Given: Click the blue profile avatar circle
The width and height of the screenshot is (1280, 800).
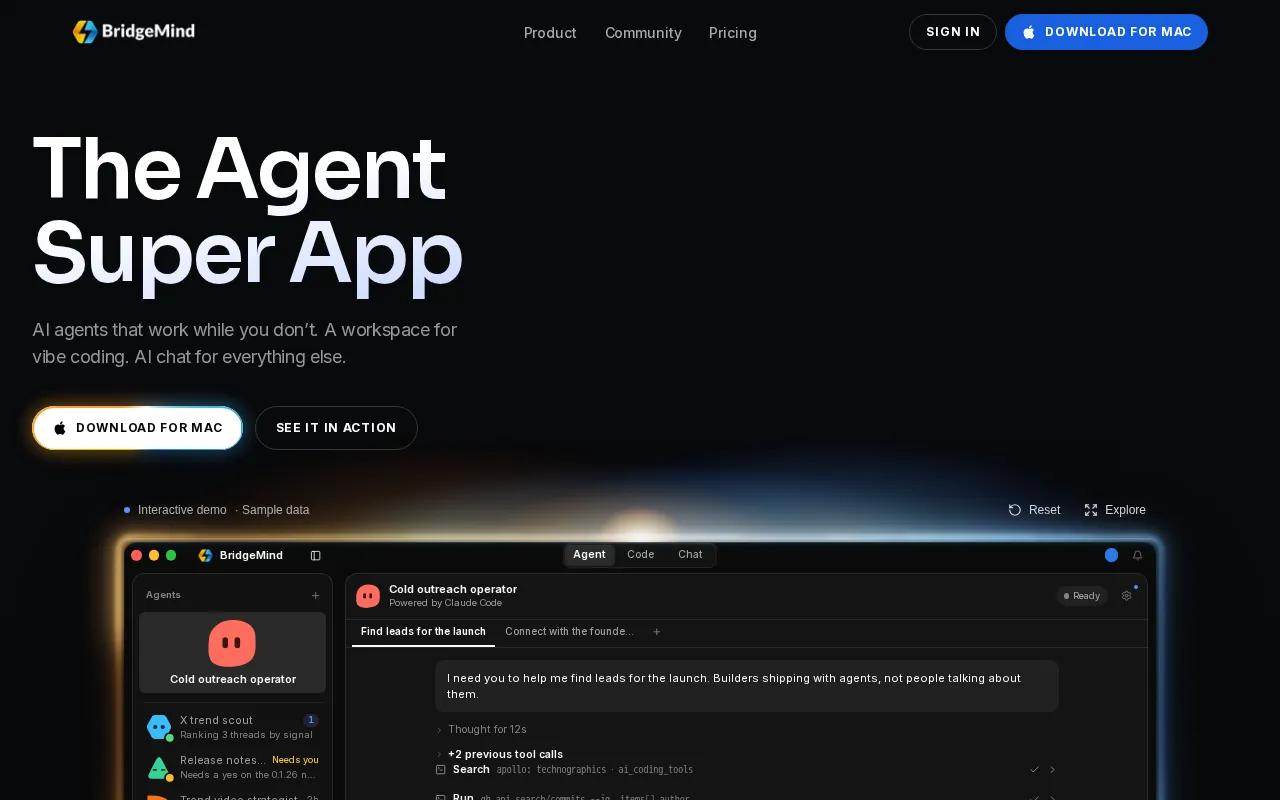Looking at the screenshot, I should point(1111,555).
